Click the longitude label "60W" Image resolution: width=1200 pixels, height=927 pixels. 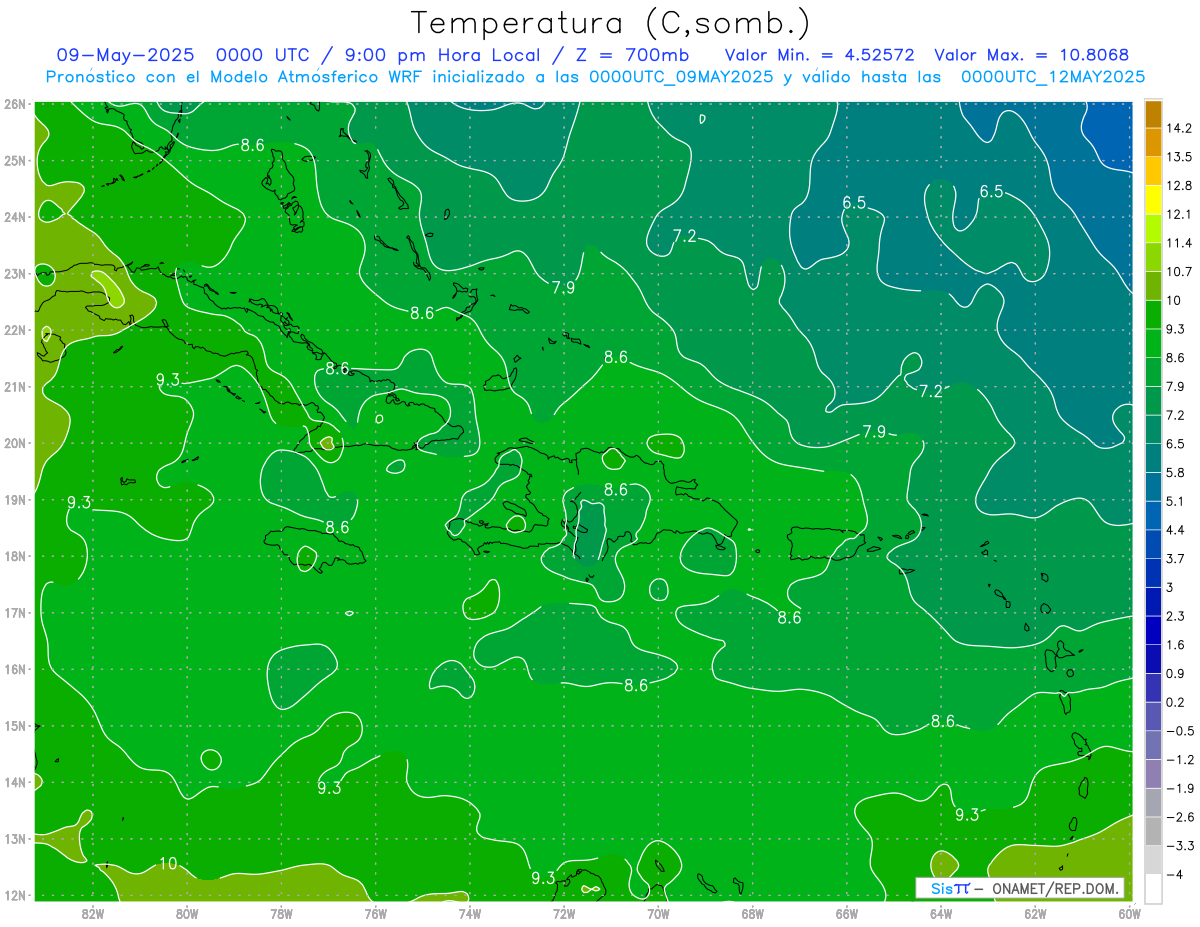pos(1129,913)
